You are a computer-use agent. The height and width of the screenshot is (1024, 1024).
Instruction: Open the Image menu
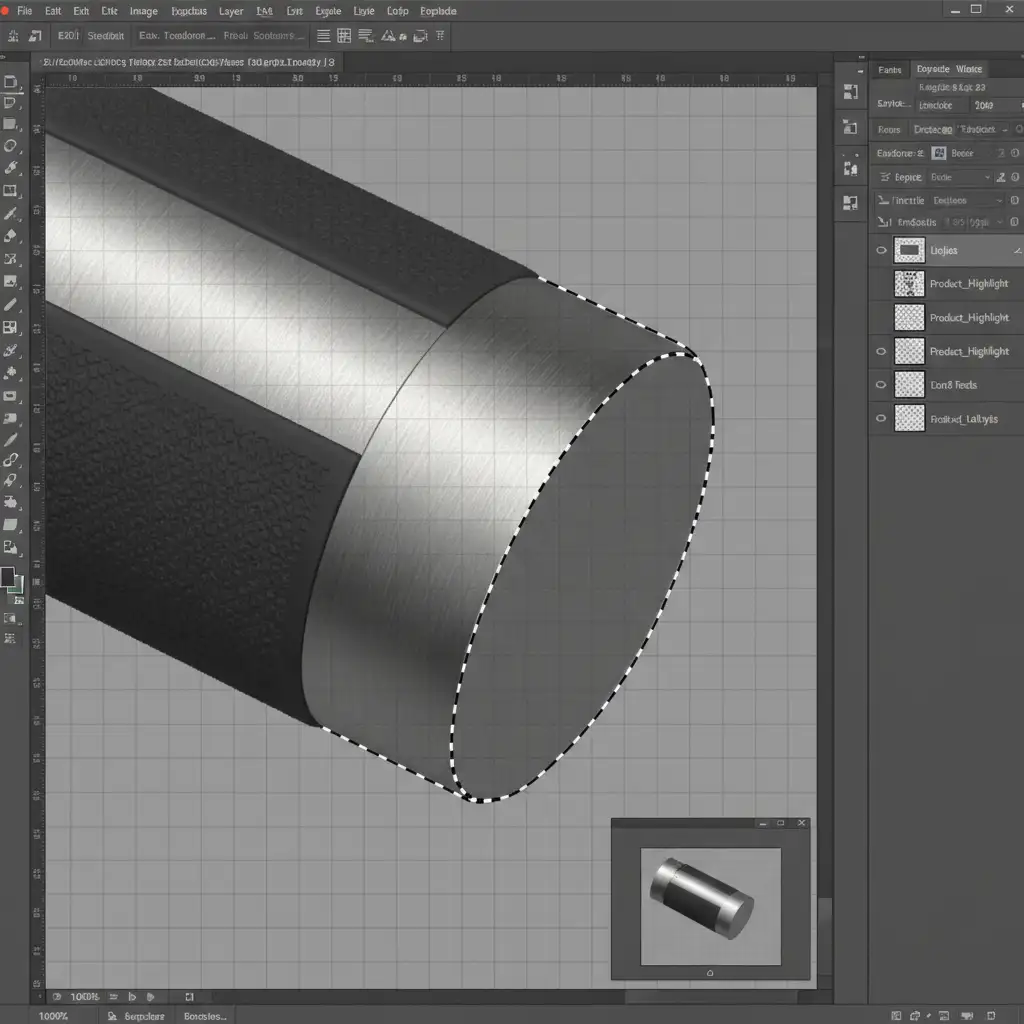(x=143, y=11)
